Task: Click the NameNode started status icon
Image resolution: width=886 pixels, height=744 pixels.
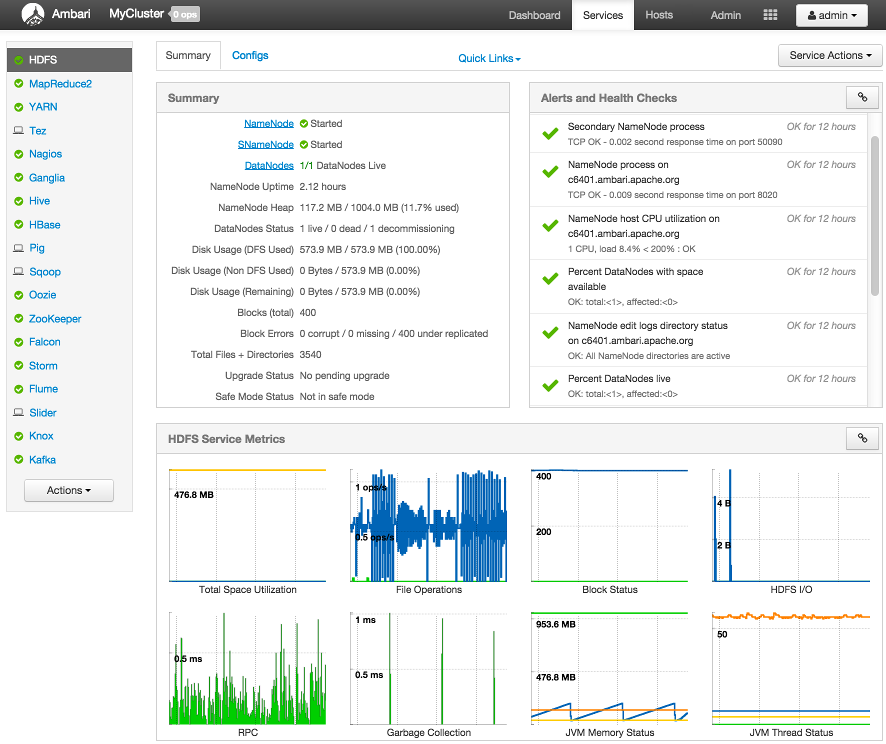Action: (x=304, y=123)
